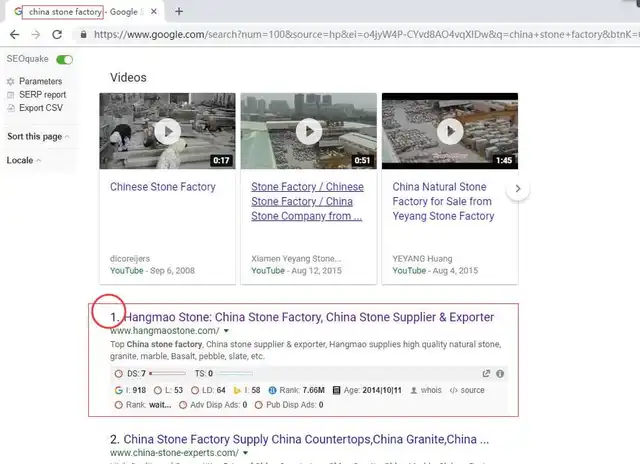Click the padlock icon in address bar
Viewport: 640px width, 464px height.
click(83, 35)
